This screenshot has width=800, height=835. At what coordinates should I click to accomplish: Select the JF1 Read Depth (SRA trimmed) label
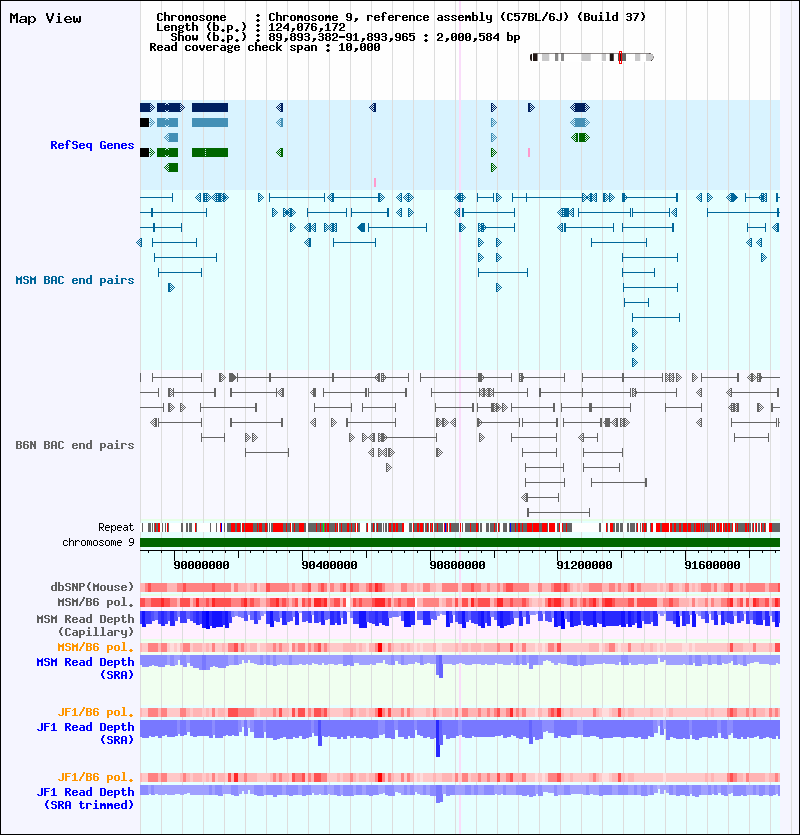(x=85, y=798)
